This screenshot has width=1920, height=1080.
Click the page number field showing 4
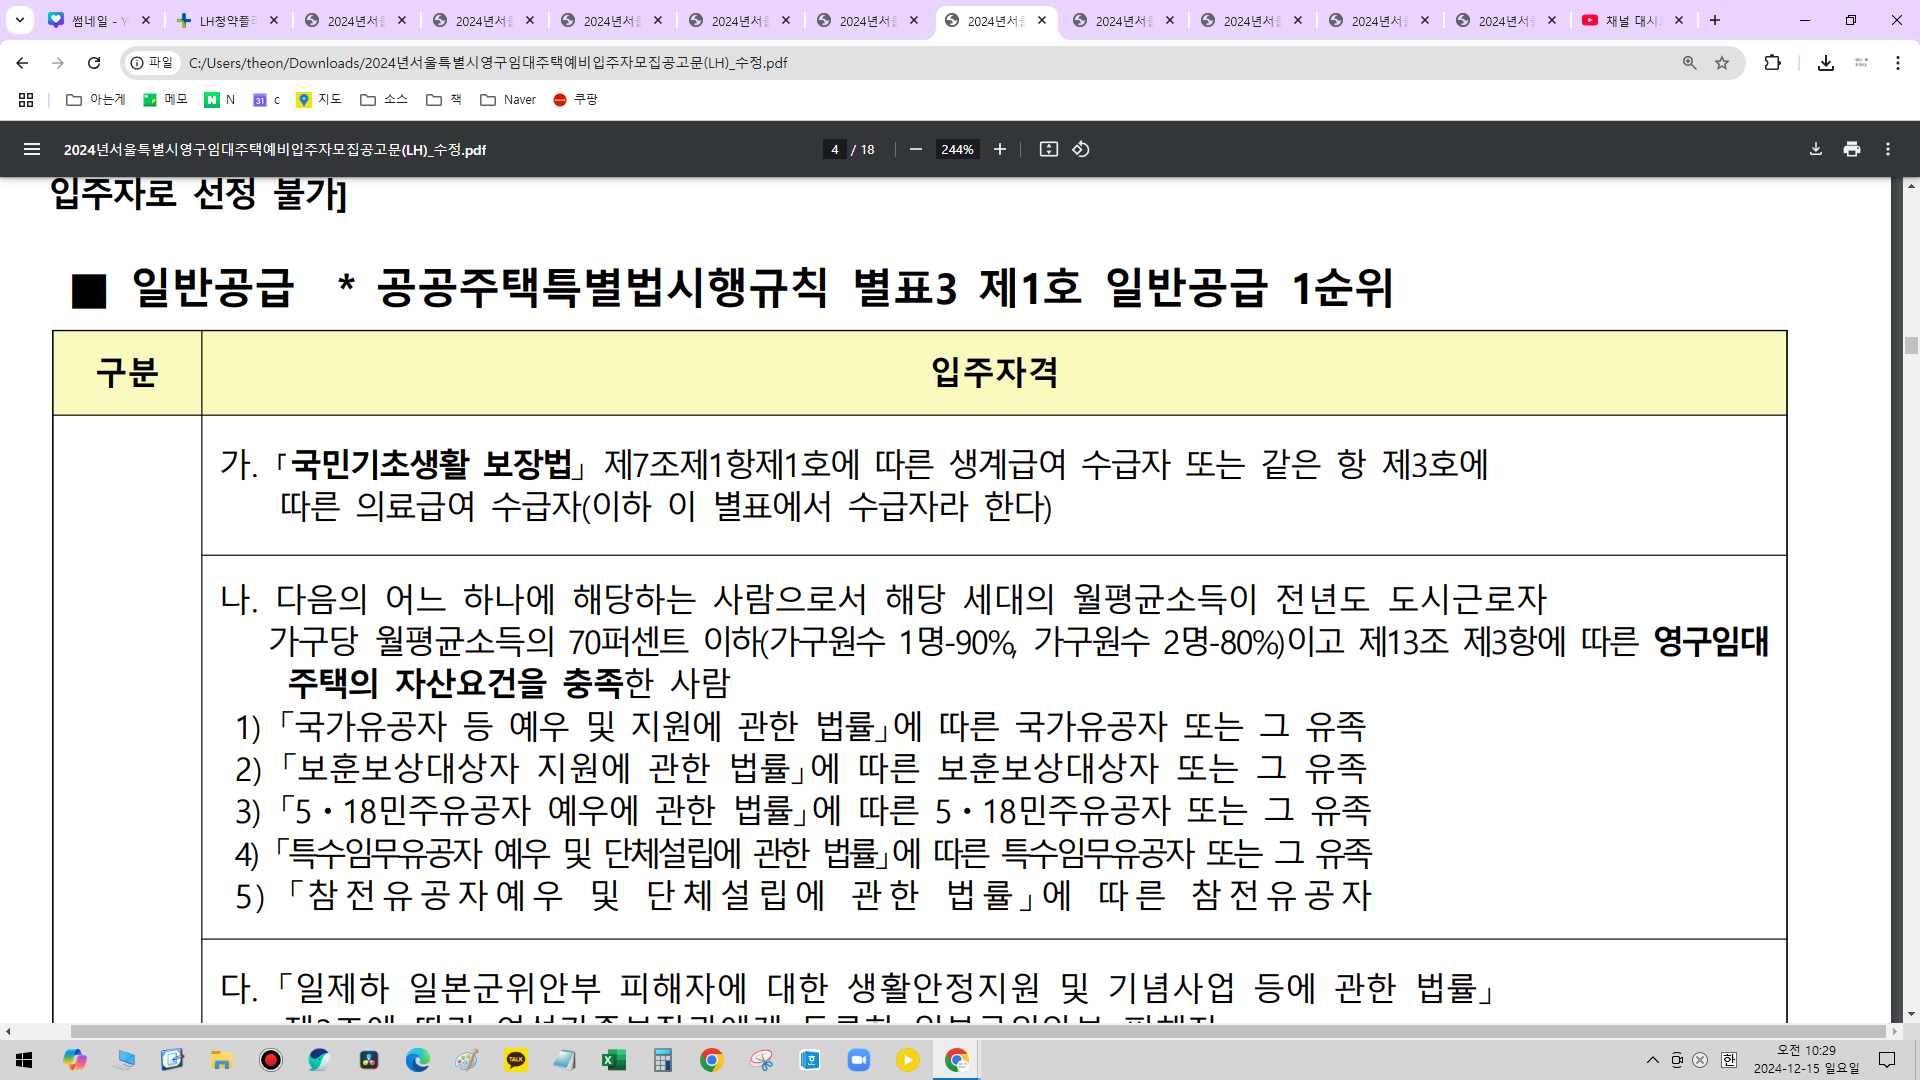click(x=834, y=149)
